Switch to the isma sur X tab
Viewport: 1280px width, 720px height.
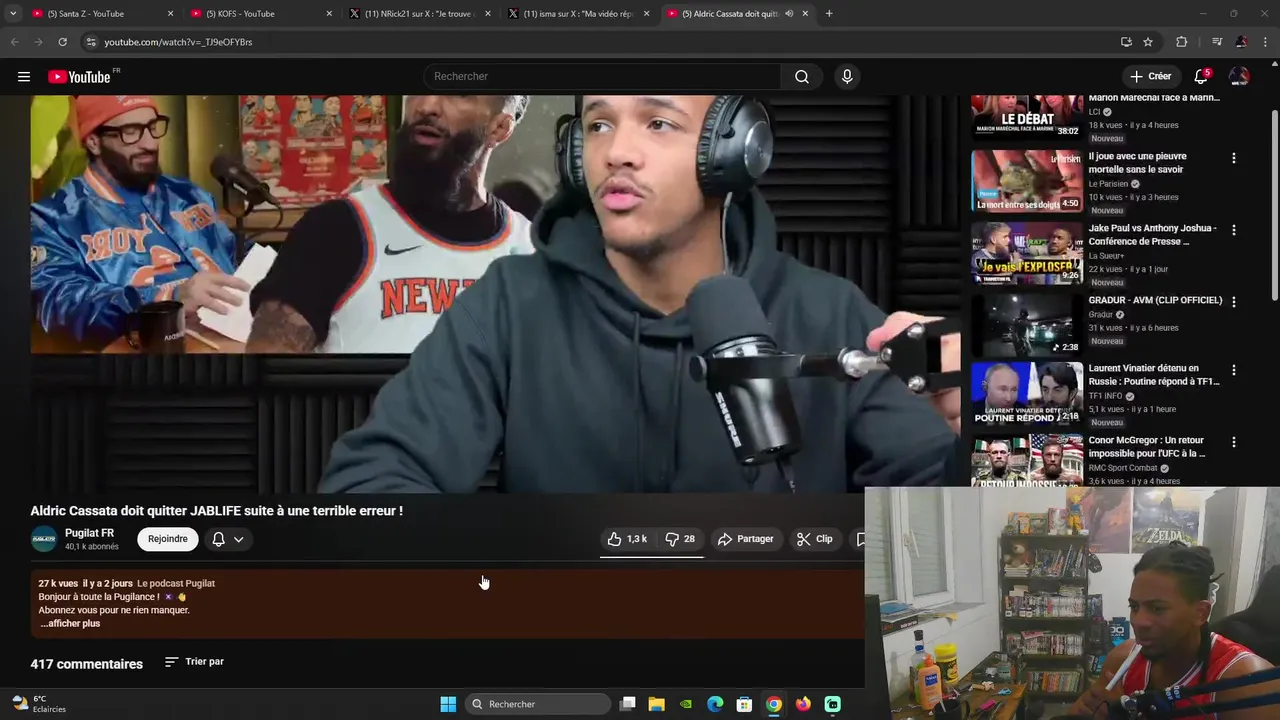[579, 14]
